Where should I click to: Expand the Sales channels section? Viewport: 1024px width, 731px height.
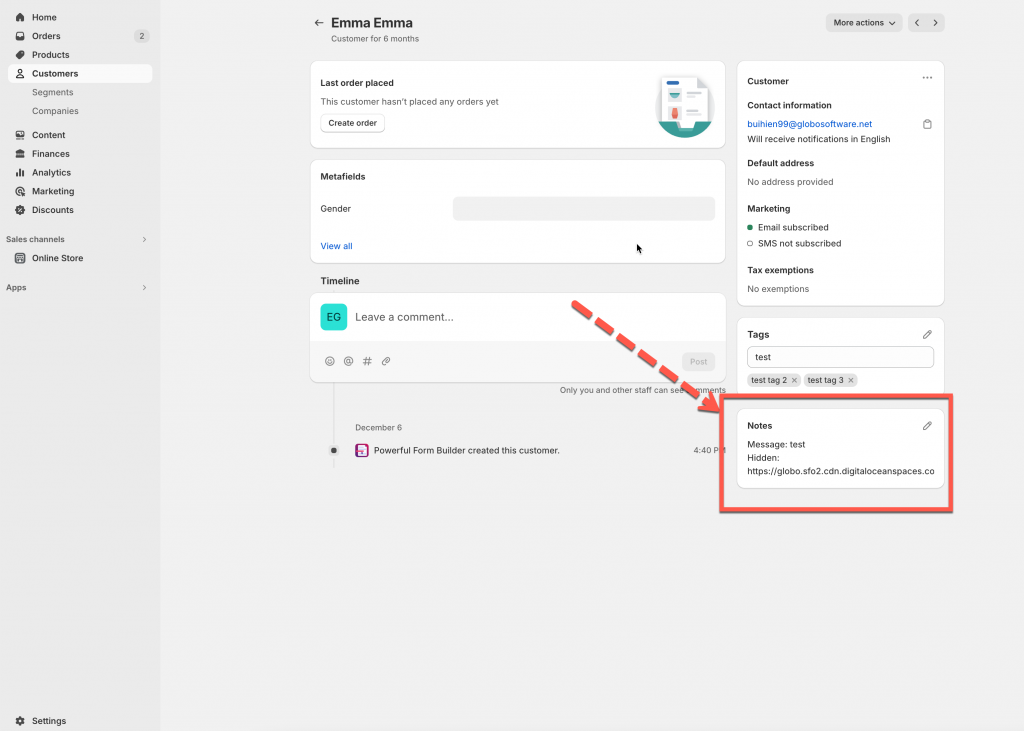pyautogui.click(x=144, y=240)
